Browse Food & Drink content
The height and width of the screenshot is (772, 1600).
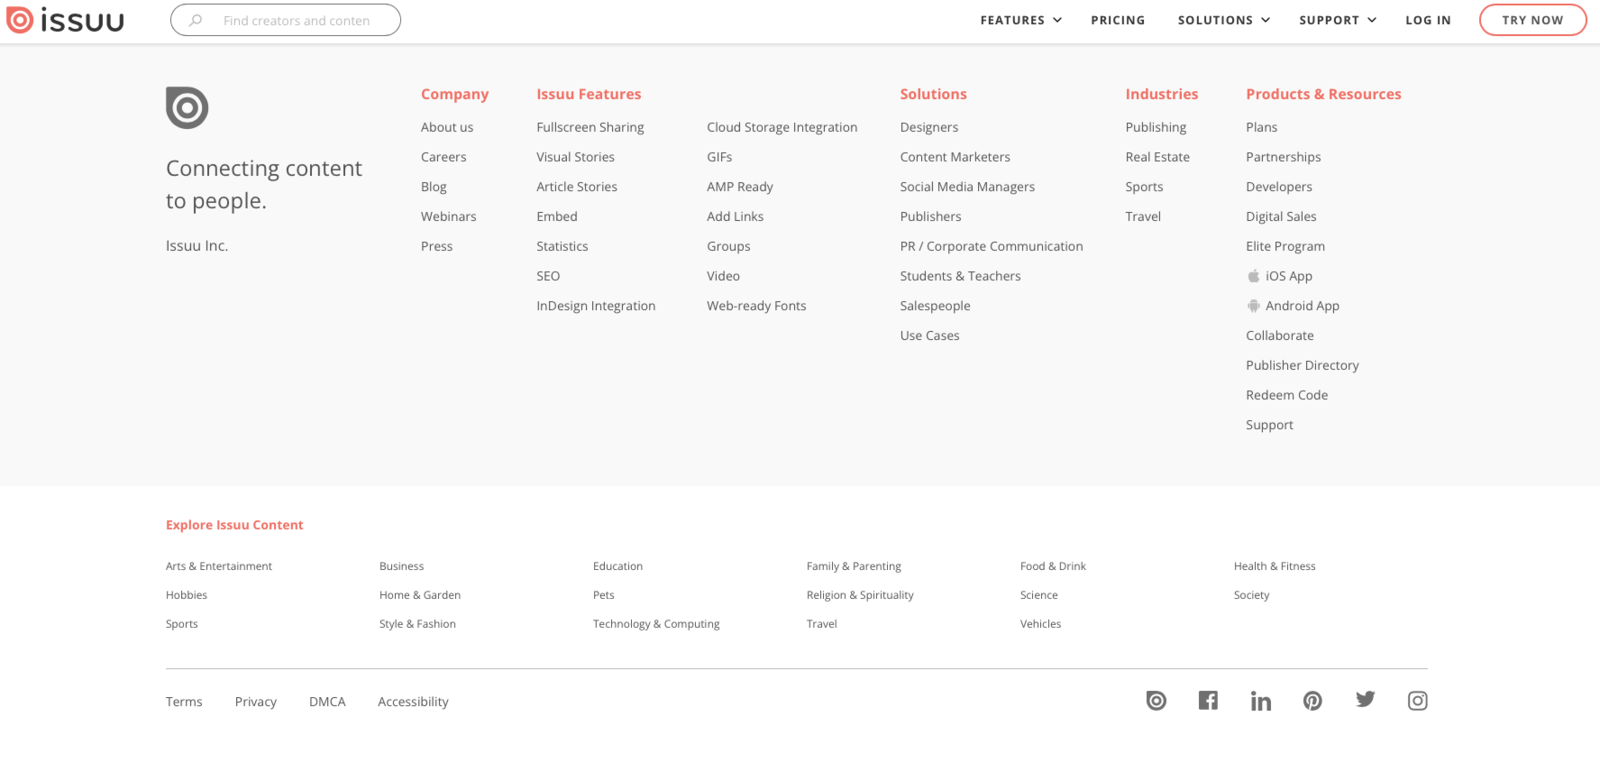pos(1053,566)
